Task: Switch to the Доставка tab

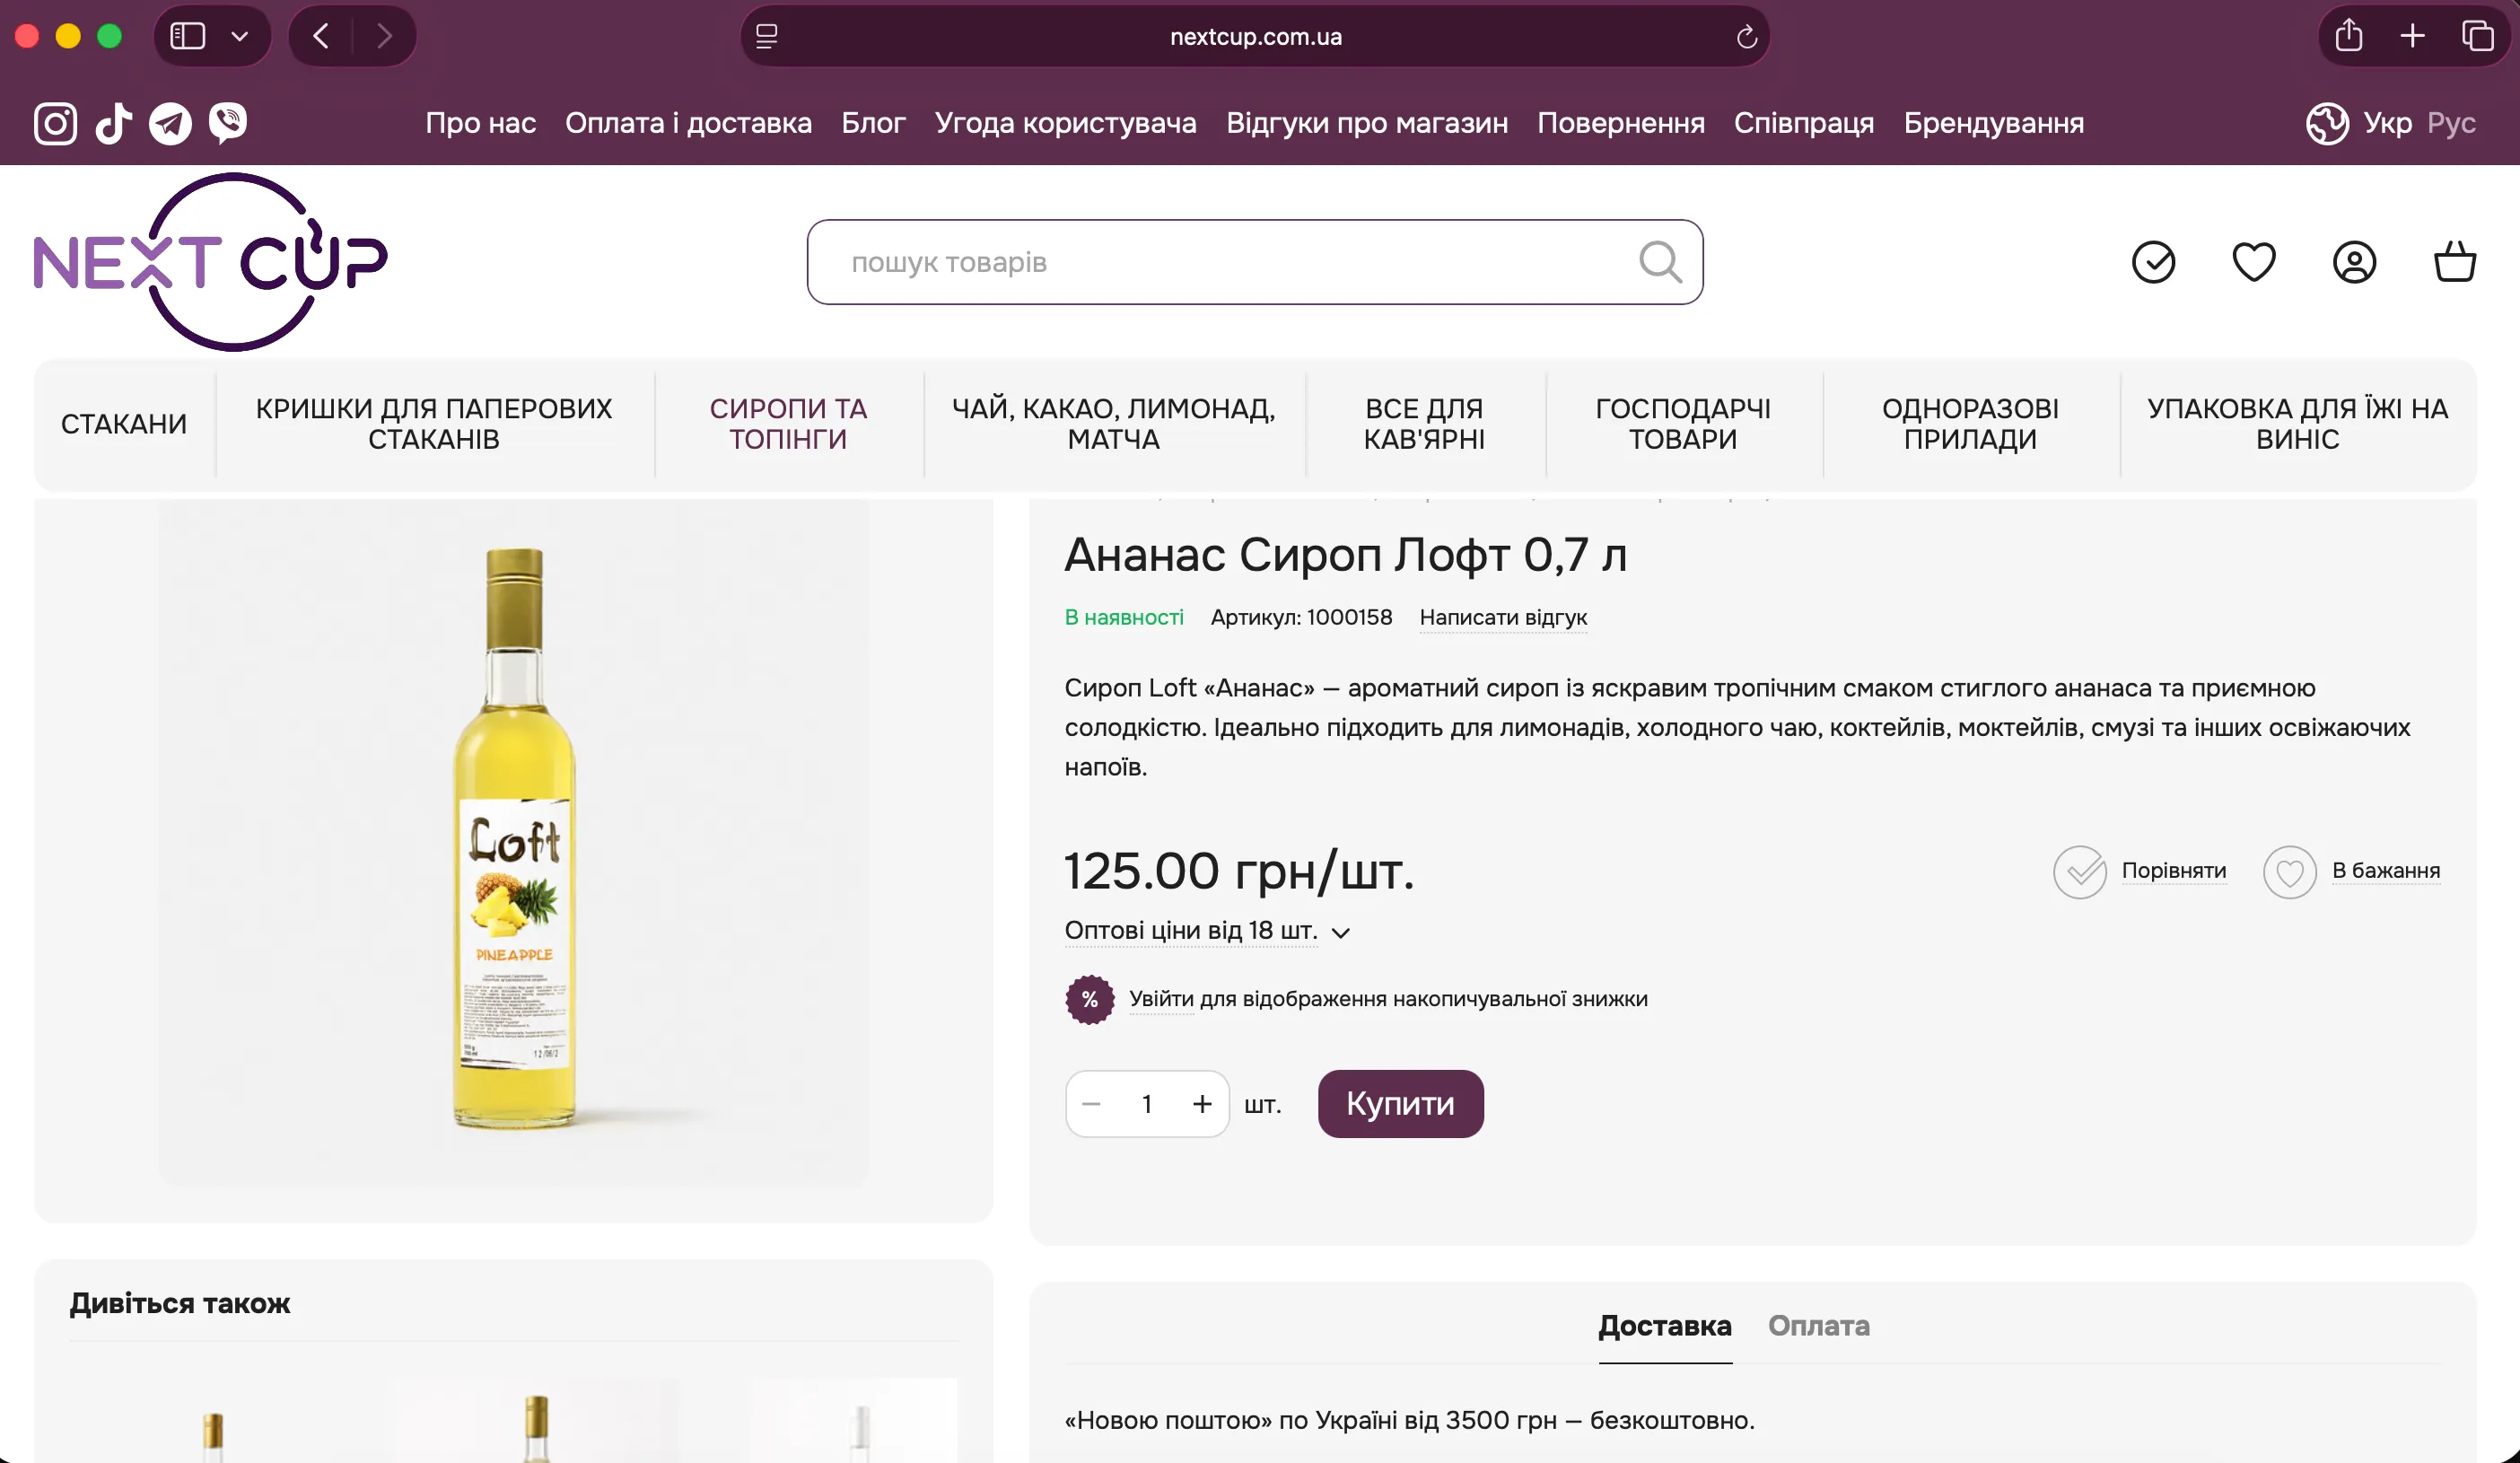Action: pyautogui.click(x=1665, y=1326)
